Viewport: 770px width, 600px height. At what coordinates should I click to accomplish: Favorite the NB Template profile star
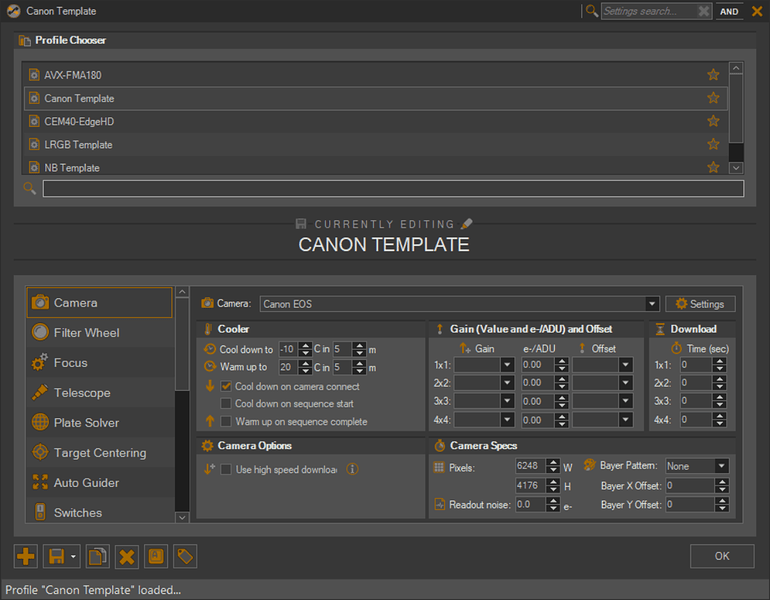[713, 167]
